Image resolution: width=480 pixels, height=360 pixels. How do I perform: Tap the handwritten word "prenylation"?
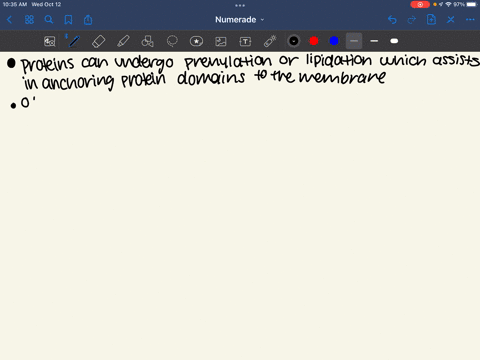point(228,62)
